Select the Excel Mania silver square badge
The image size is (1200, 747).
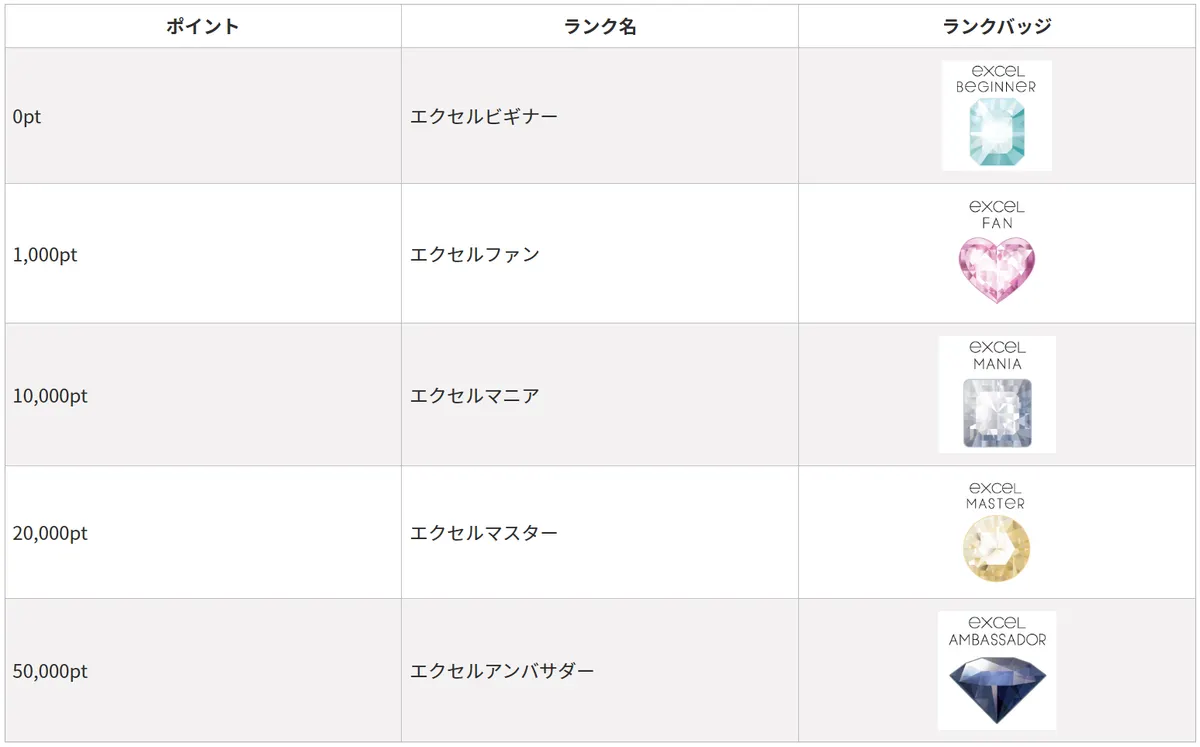pyautogui.click(x=997, y=394)
